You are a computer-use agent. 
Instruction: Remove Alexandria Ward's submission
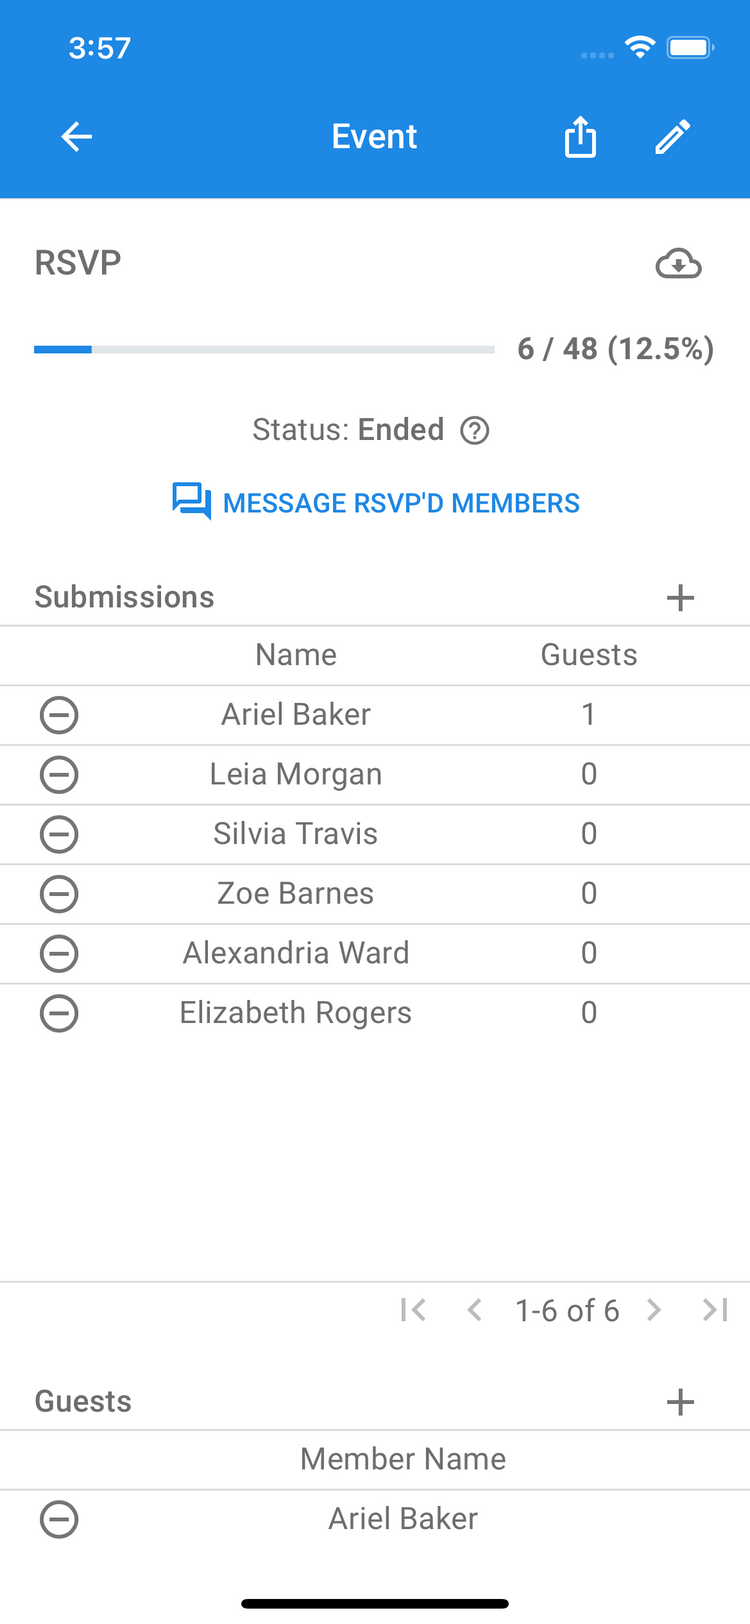coord(59,954)
